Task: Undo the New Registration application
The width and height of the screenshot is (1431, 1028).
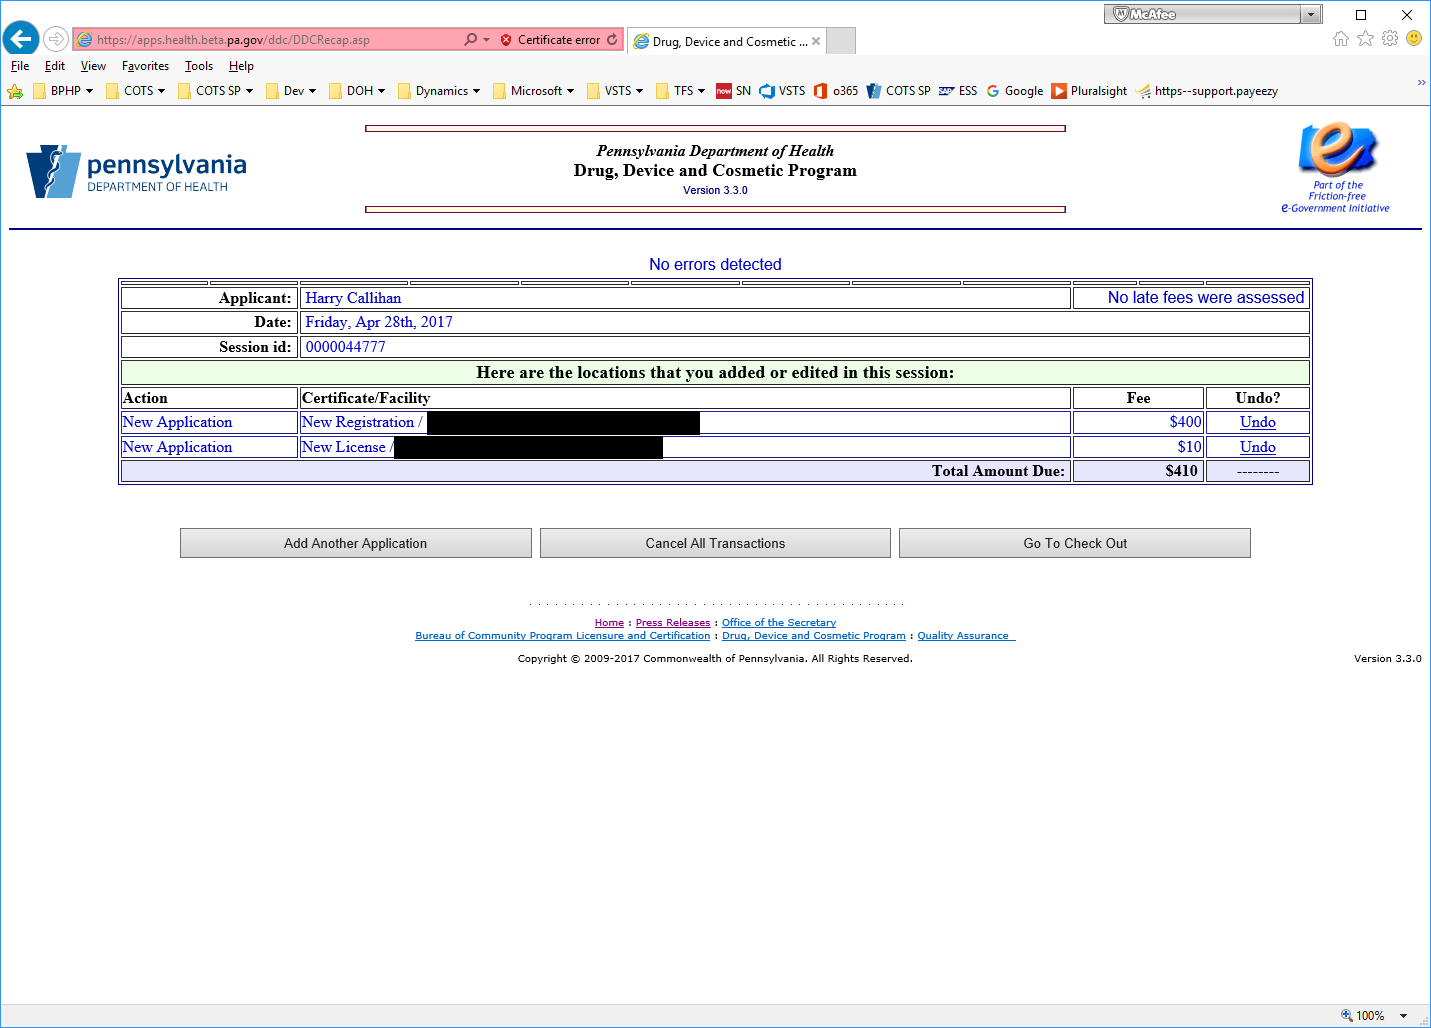Action: [1256, 422]
